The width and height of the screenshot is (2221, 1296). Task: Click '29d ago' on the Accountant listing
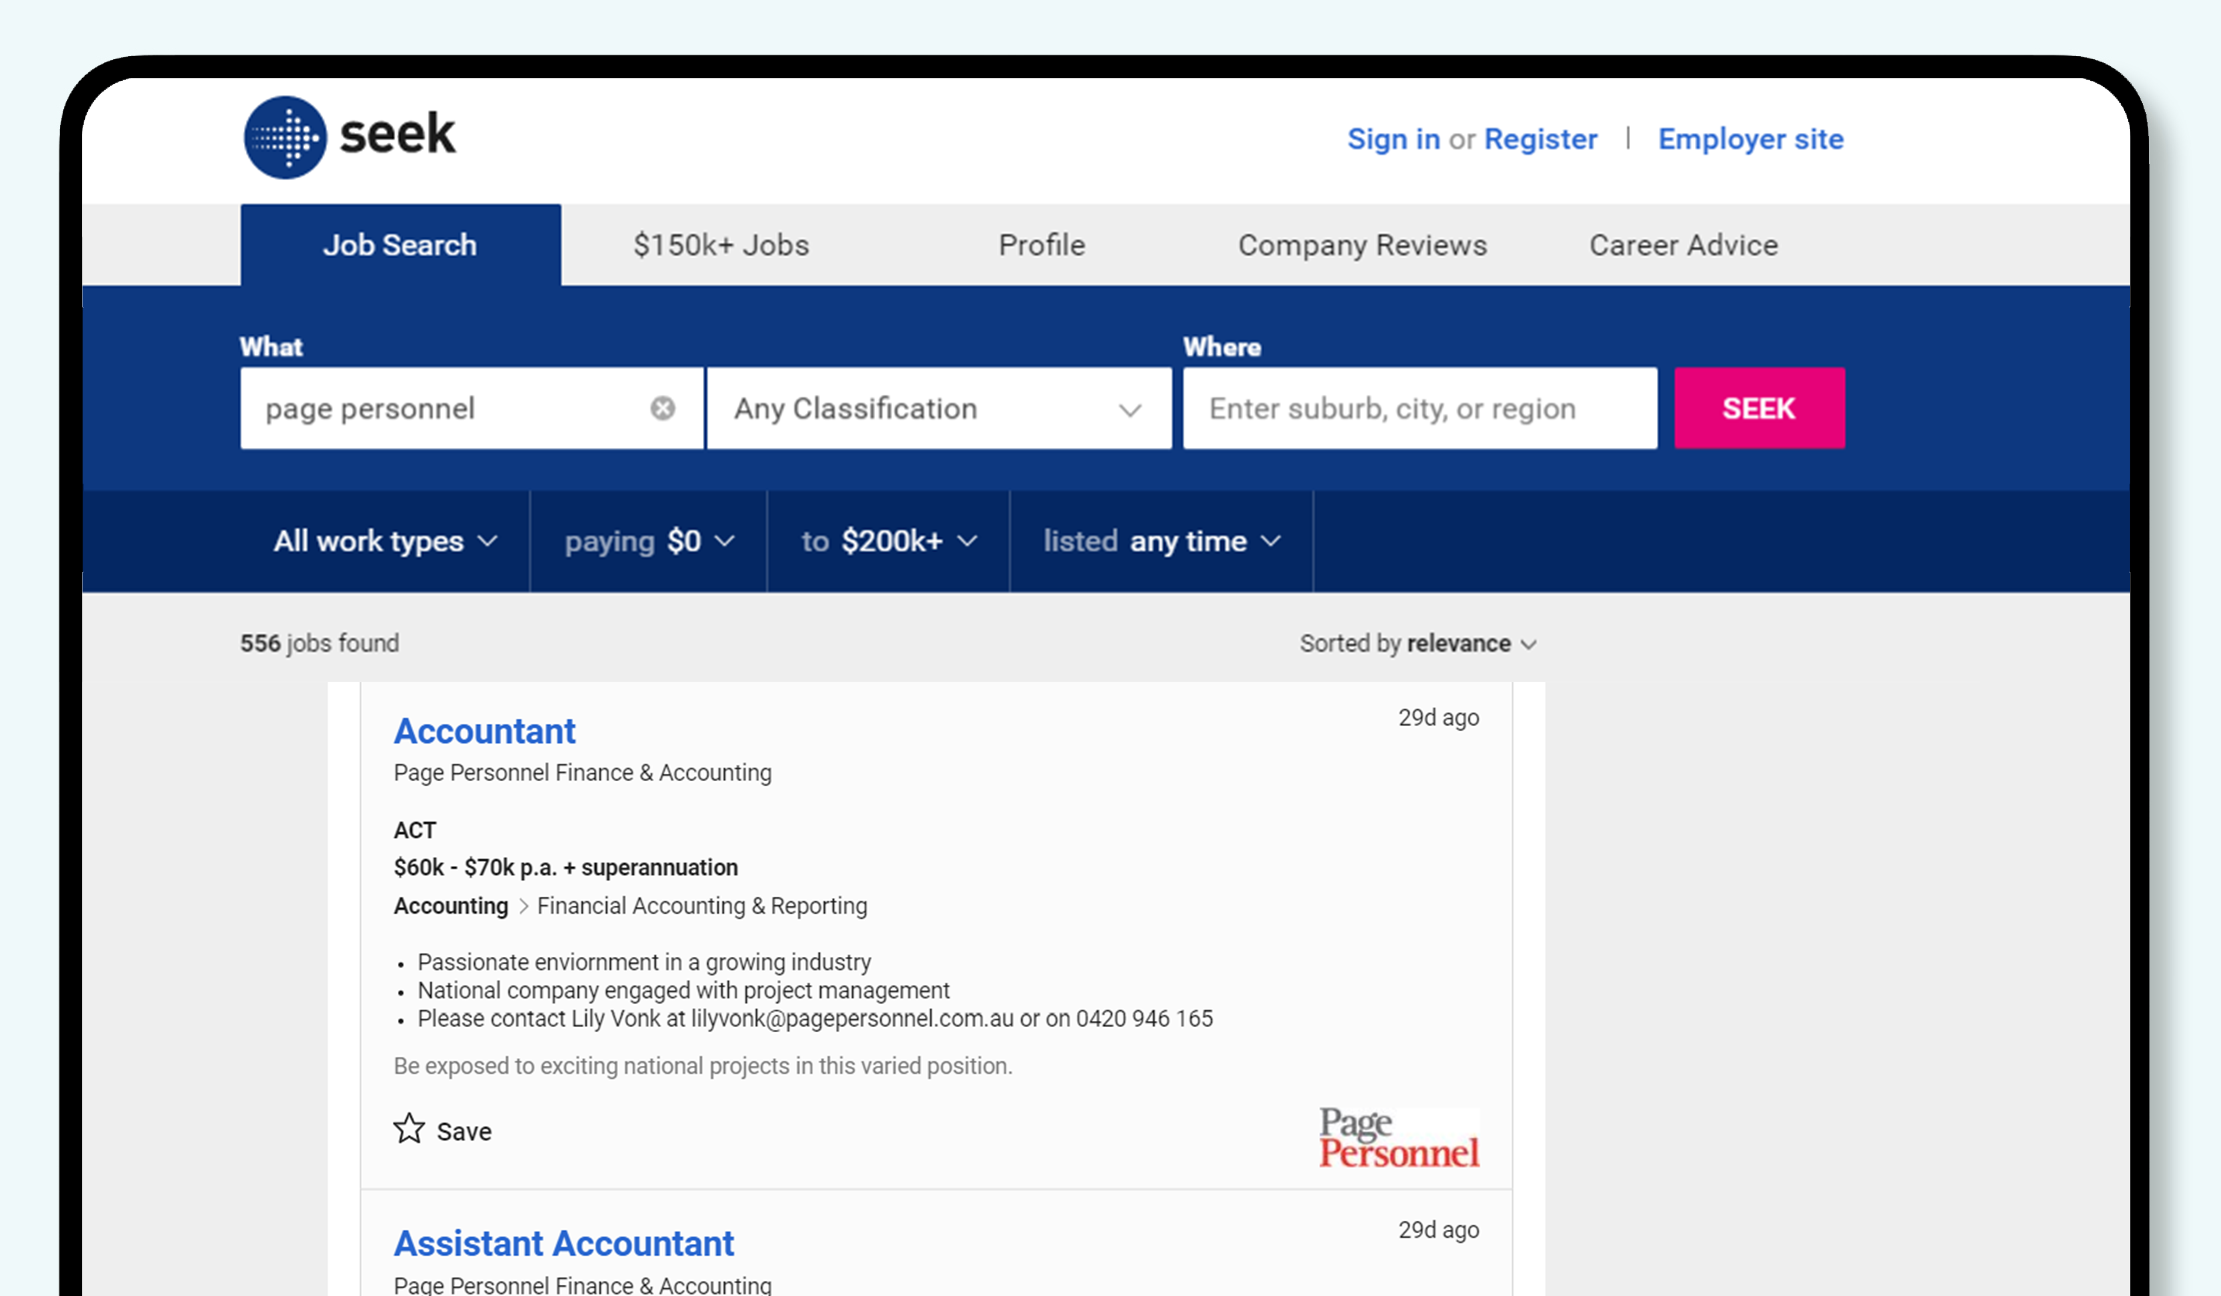pos(1438,718)
